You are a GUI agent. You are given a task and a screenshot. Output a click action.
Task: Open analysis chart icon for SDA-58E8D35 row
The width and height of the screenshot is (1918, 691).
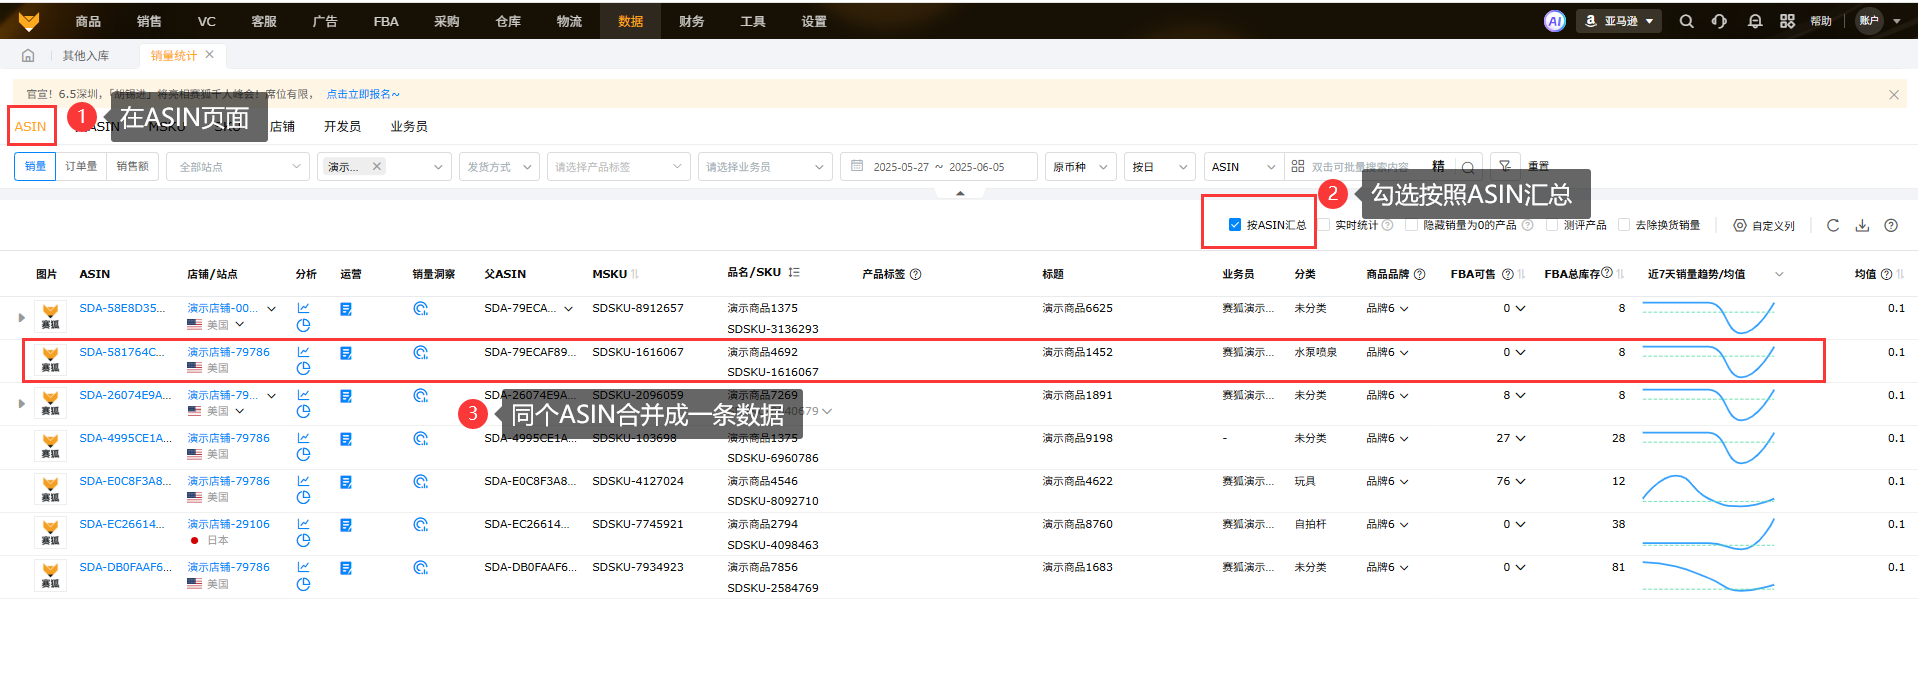click(x=303, y=308)
